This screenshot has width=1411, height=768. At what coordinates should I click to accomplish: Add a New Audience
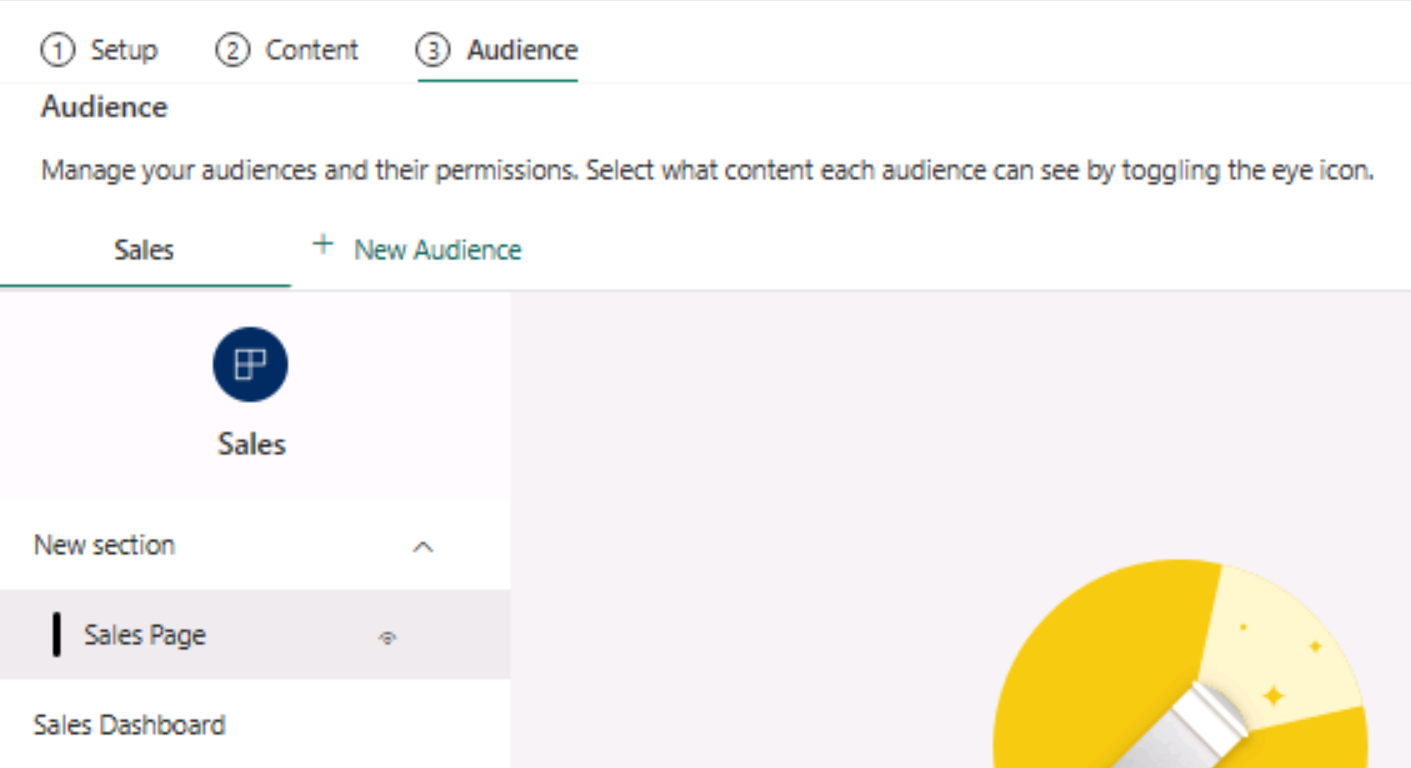438,250
